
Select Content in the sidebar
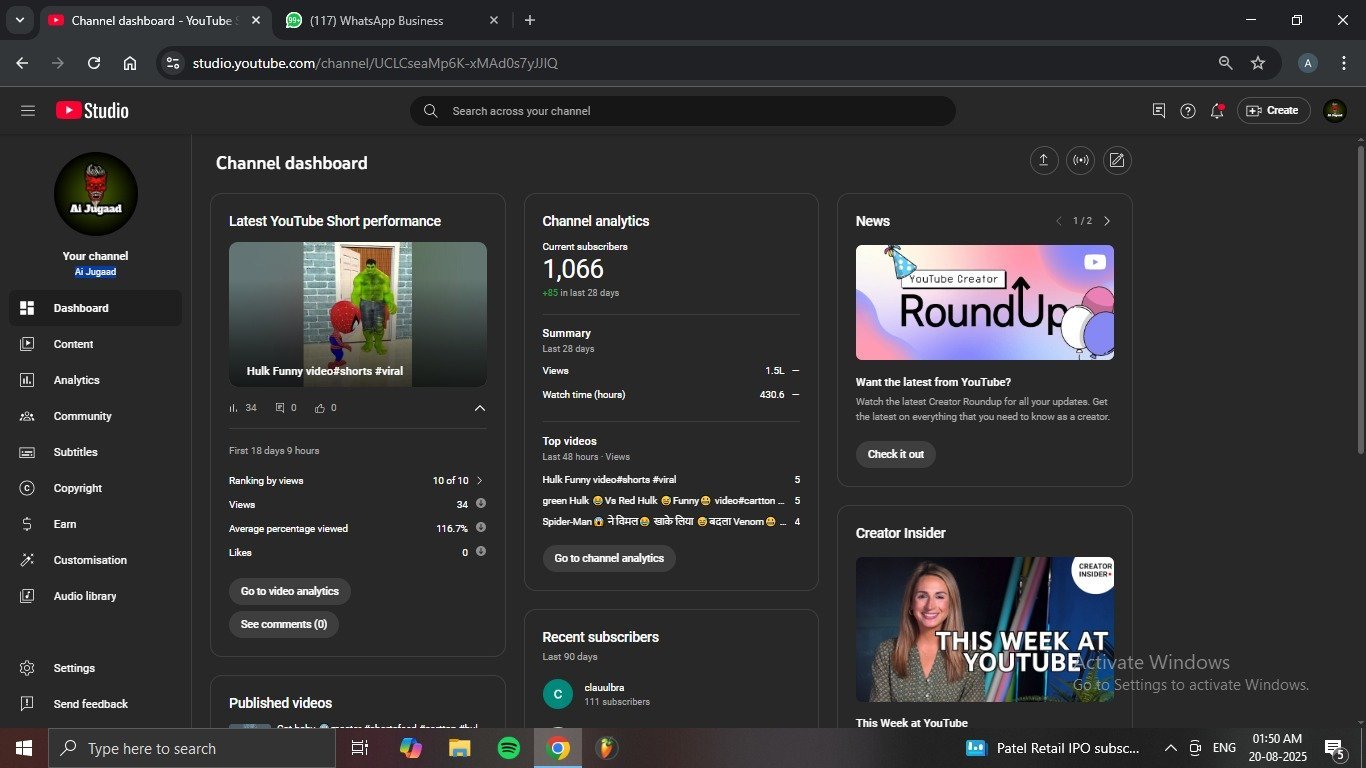click(x=73, y=344)
